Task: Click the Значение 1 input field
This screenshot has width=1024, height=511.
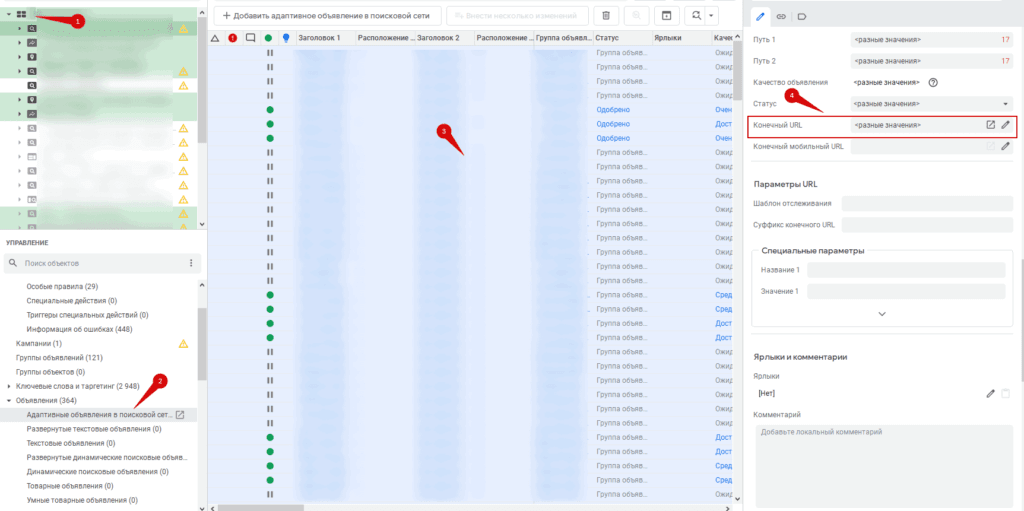Action: click(906, 291)
